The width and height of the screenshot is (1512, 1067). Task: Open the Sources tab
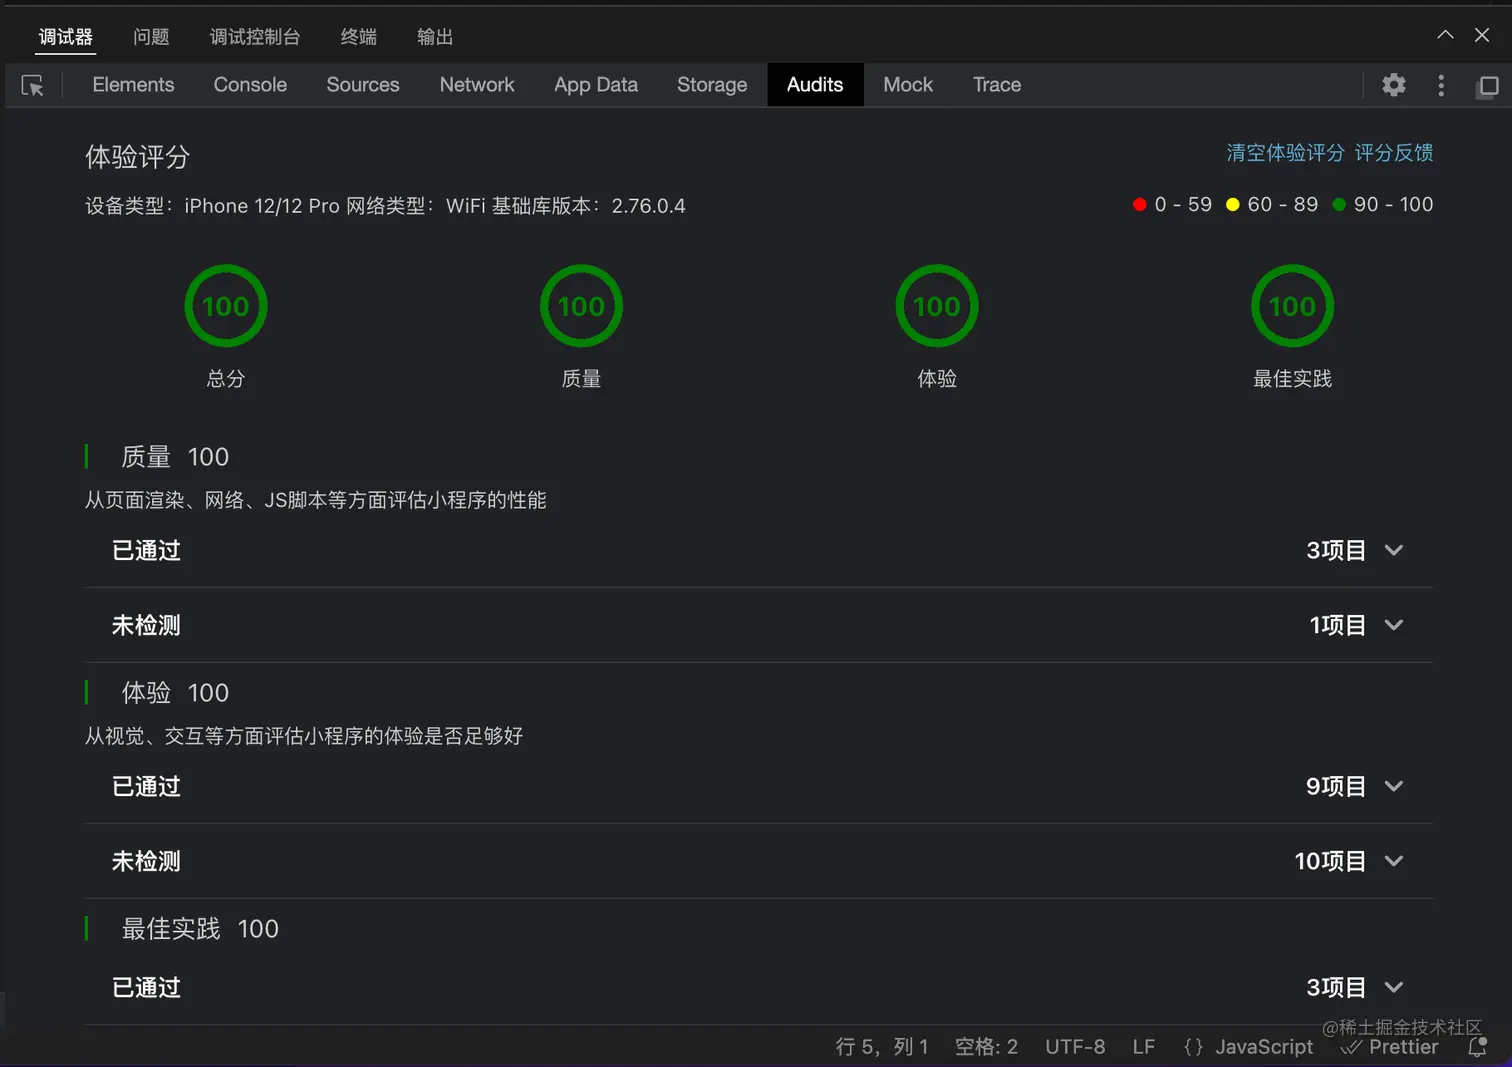click(x=363, y=85)
